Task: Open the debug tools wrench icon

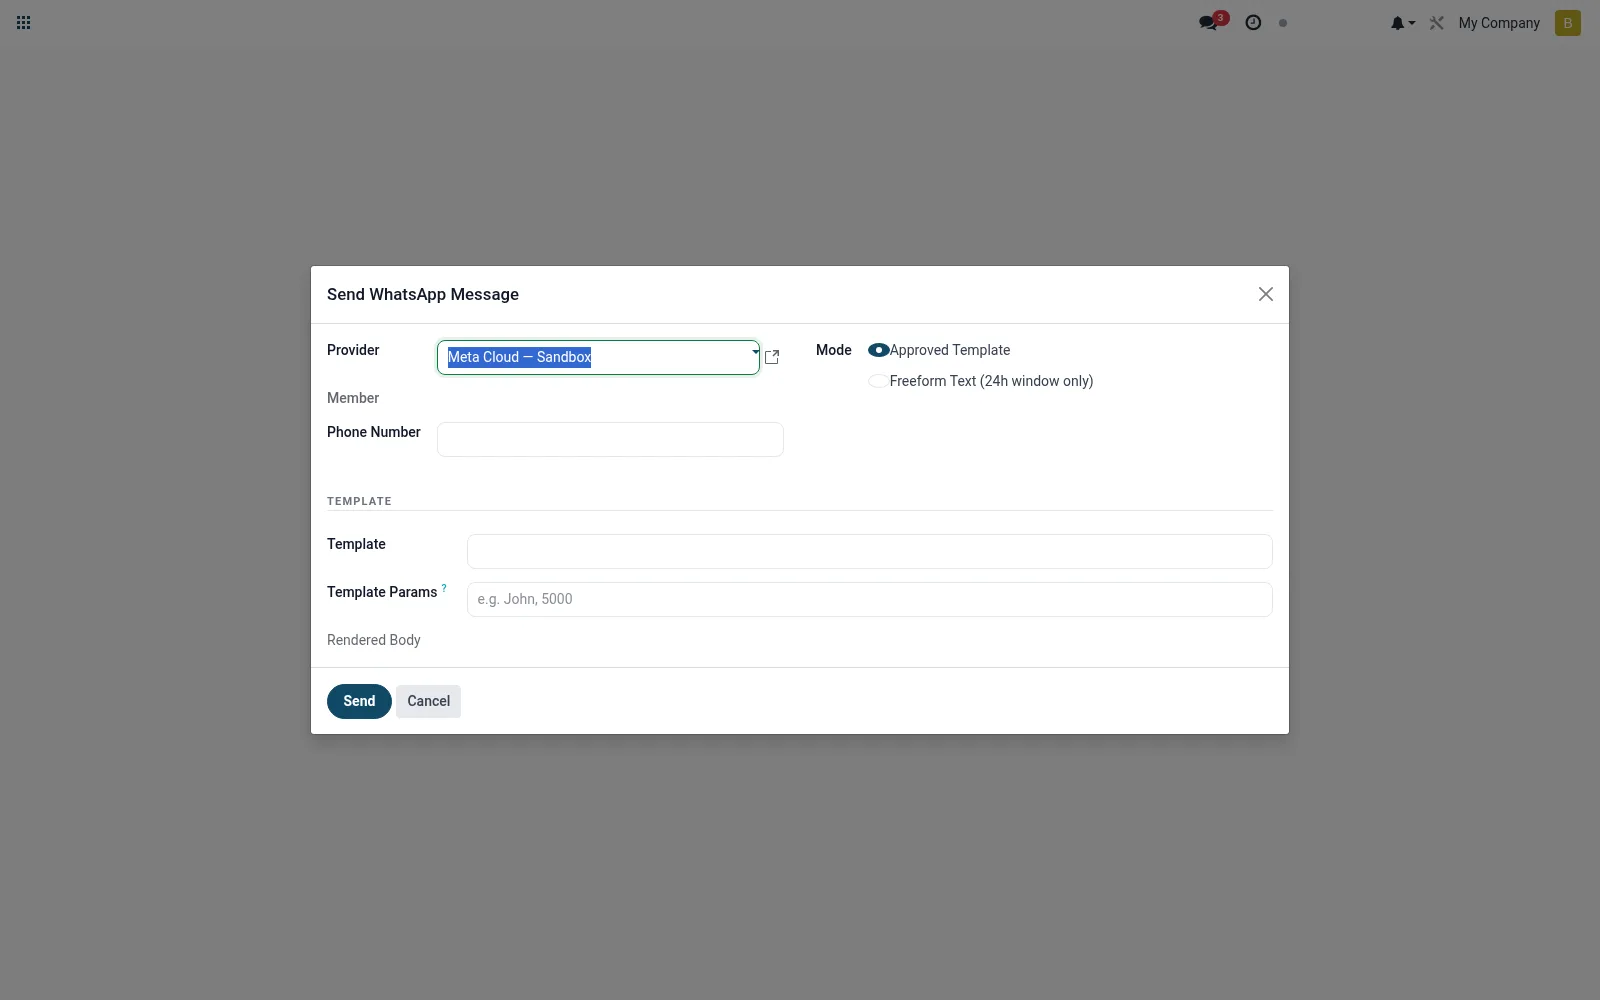Action: (x=1437, y=23)
